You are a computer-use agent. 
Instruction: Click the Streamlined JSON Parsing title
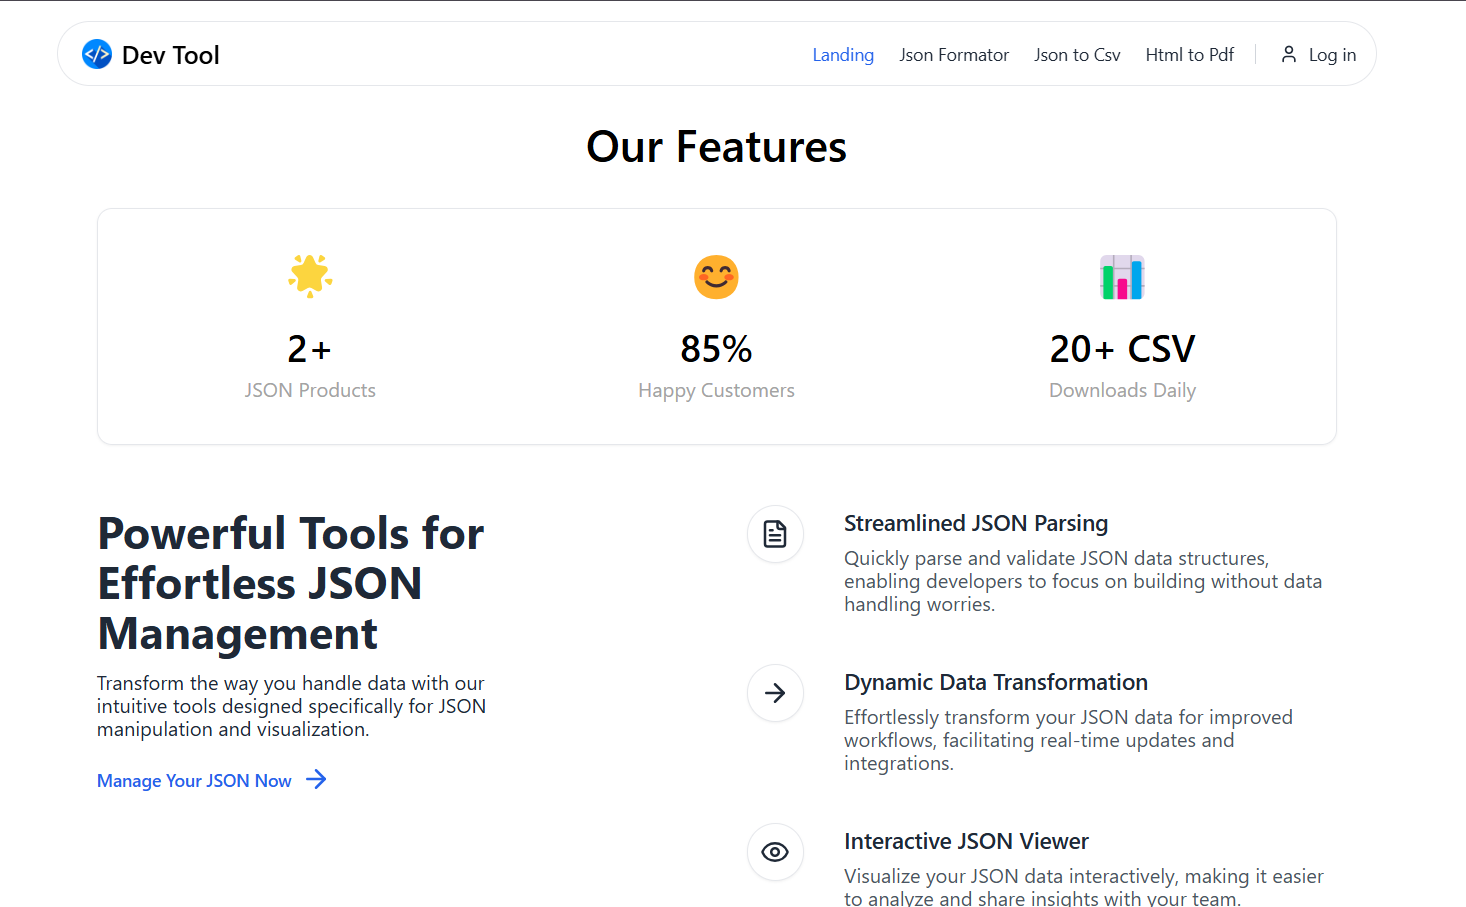coord(976,523)
